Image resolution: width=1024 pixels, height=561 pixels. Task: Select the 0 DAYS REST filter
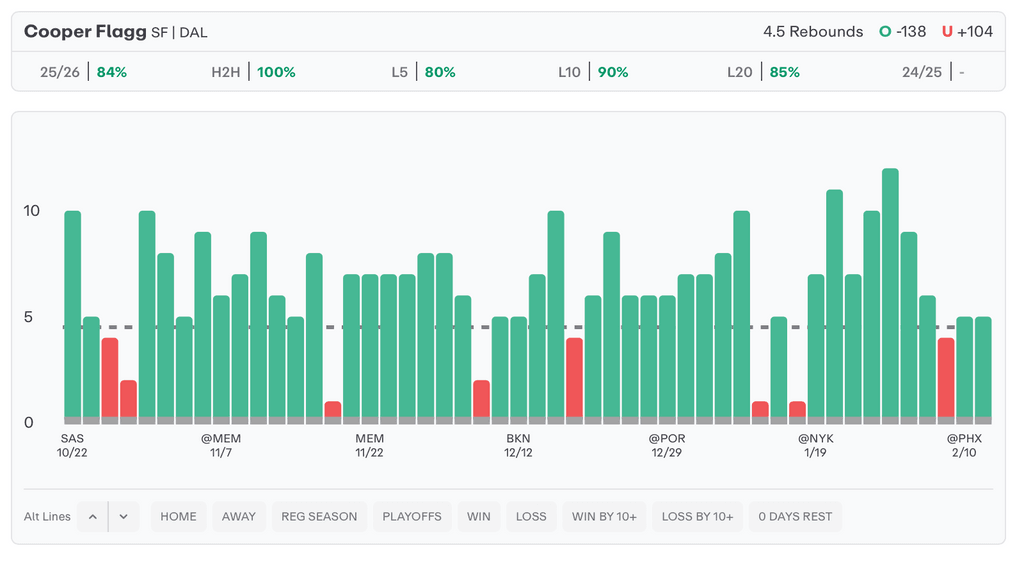(796, 517)
